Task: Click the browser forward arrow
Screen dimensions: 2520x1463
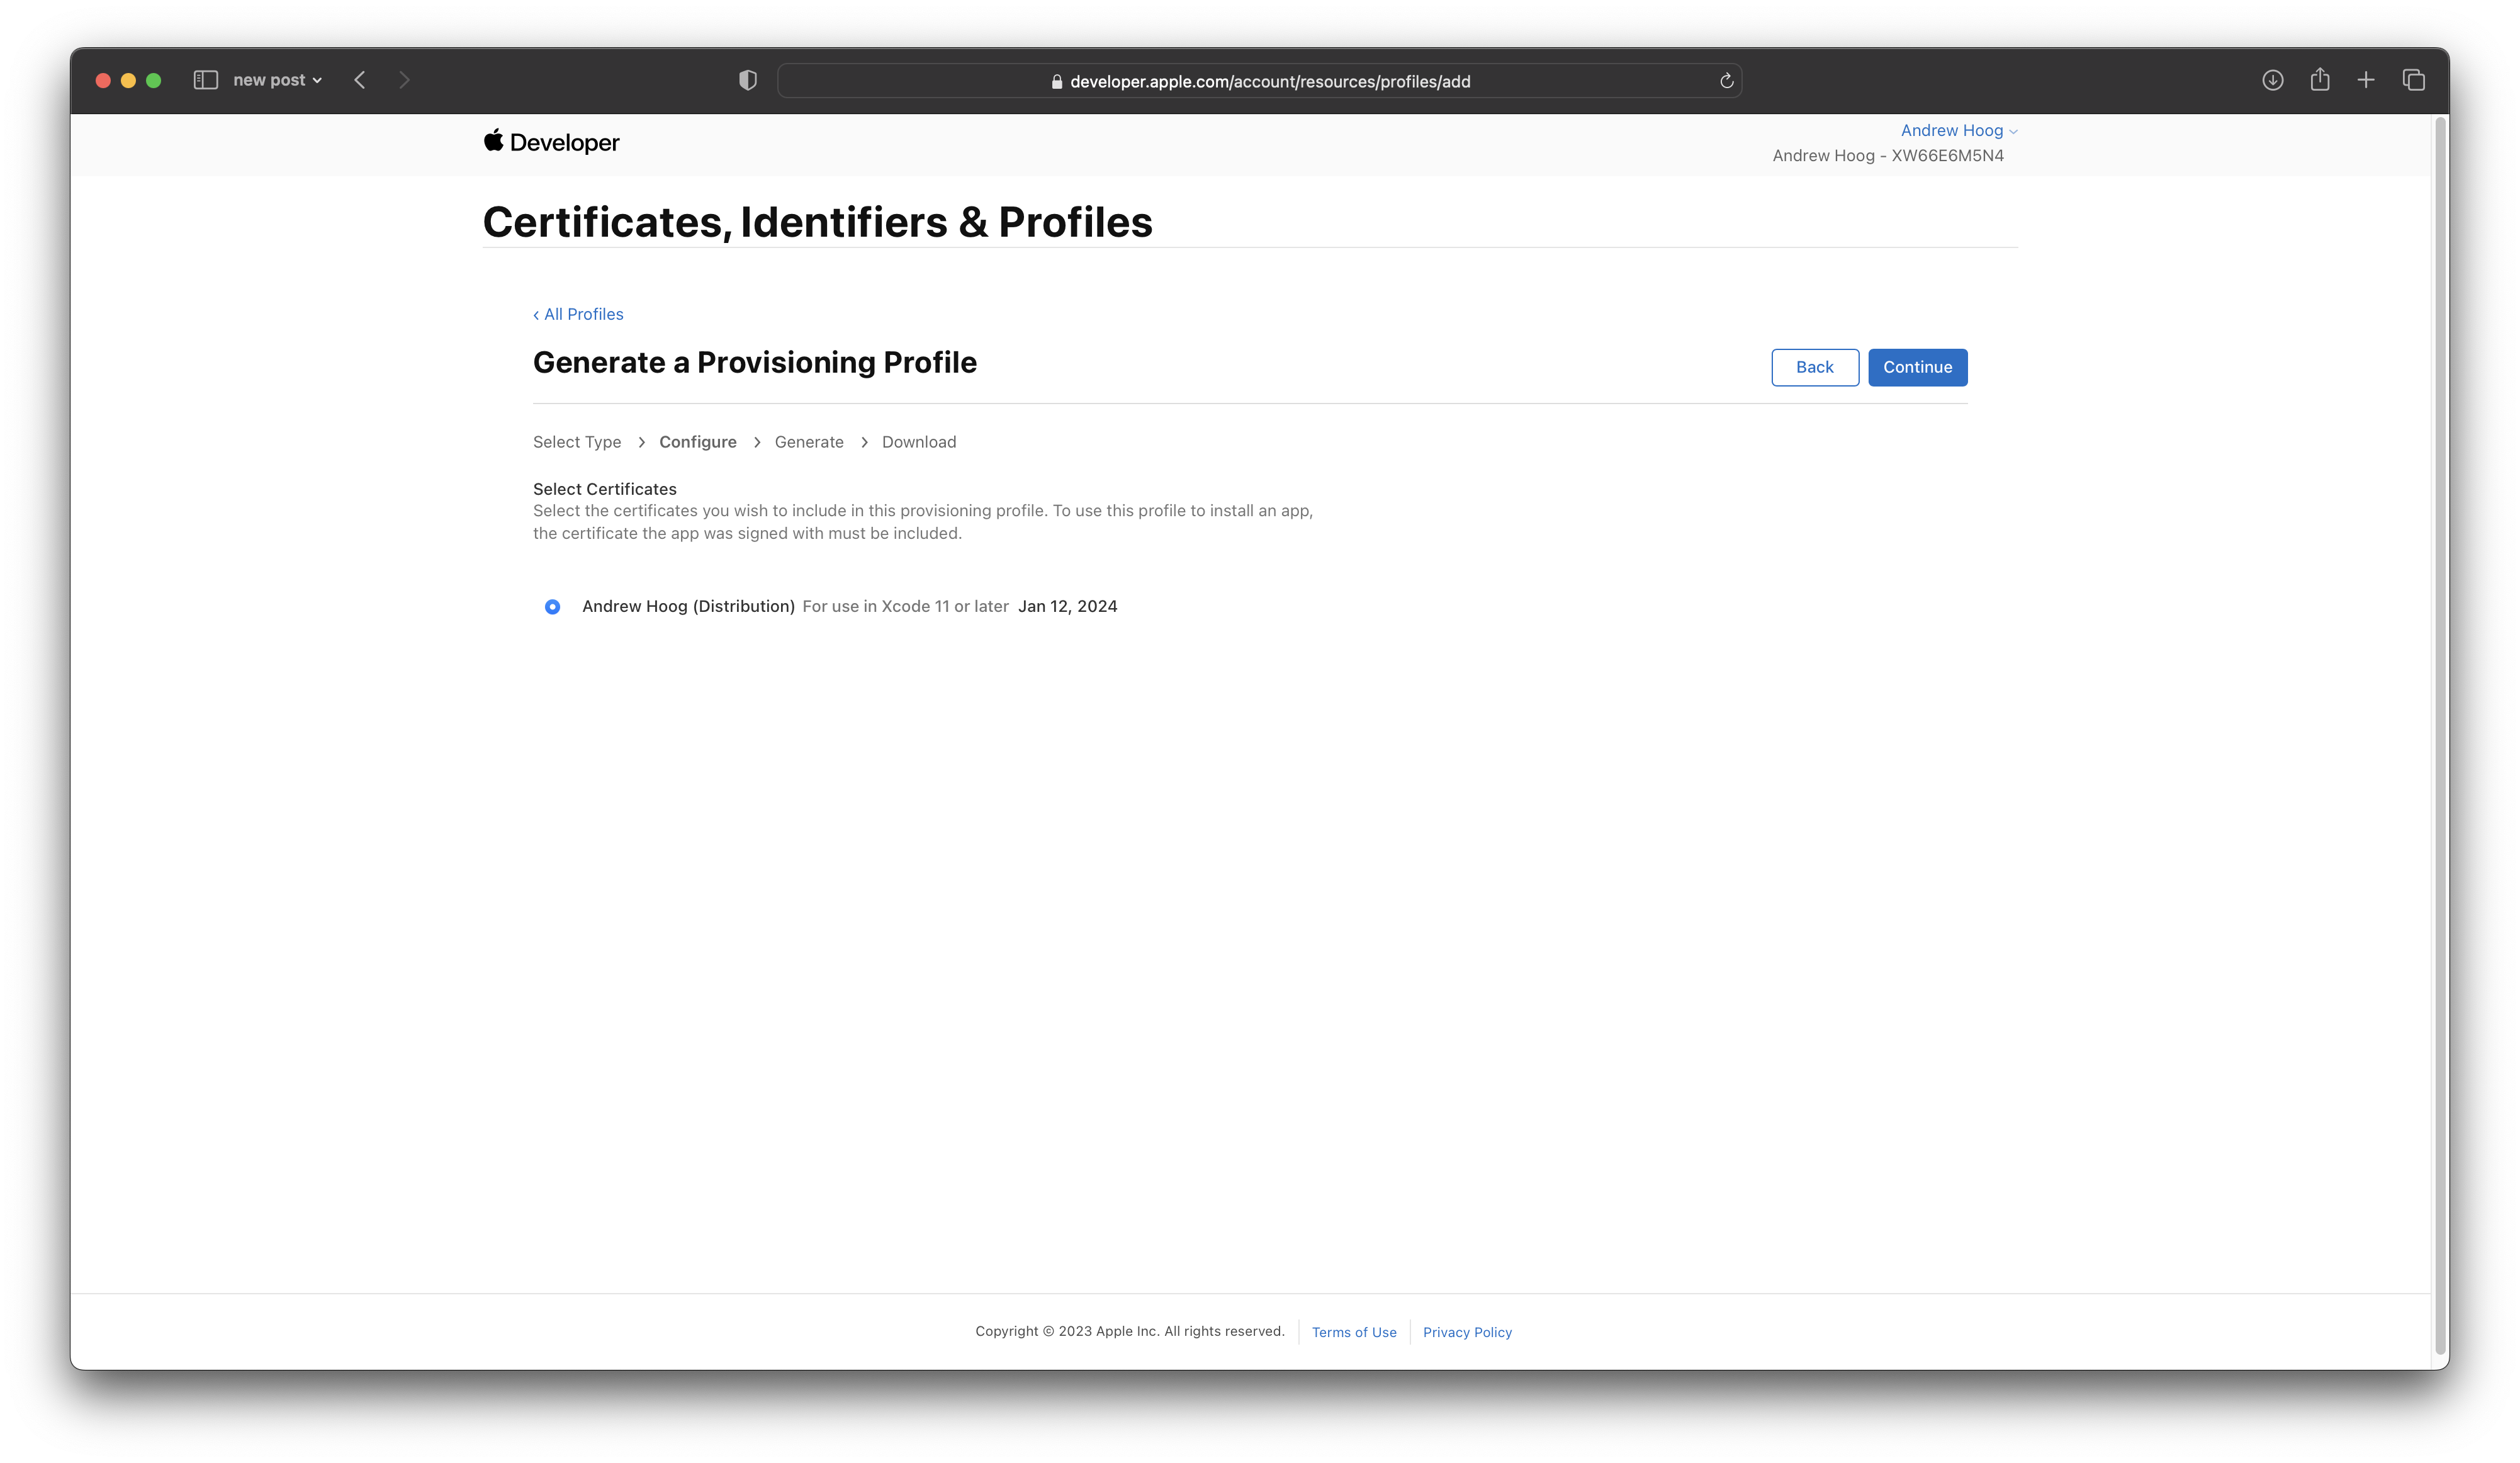Action: tap(404, 80)
